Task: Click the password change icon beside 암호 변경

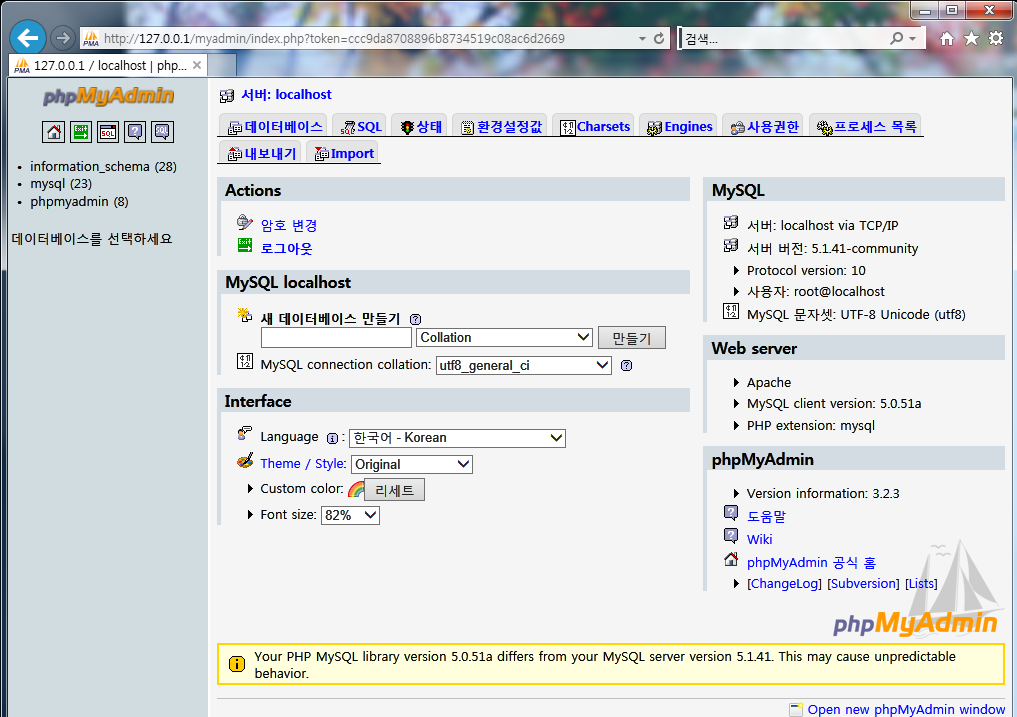Action: click(x=245, y=223)
